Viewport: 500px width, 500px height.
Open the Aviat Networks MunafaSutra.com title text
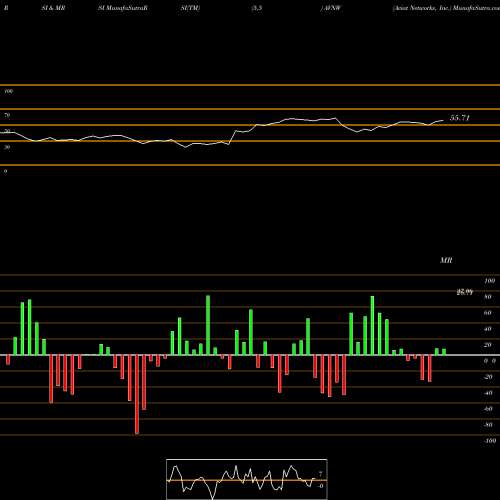[446, 8]
